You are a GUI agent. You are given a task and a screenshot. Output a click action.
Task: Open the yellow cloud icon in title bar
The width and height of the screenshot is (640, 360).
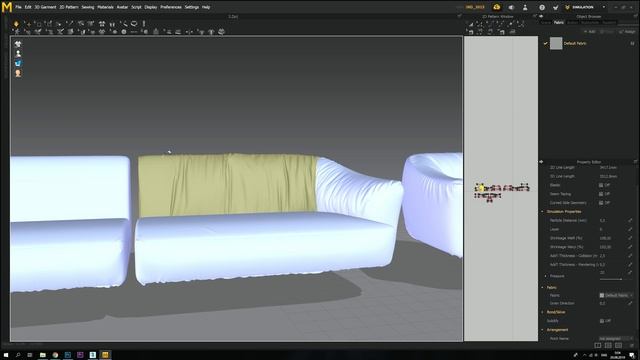click(497, 7)
